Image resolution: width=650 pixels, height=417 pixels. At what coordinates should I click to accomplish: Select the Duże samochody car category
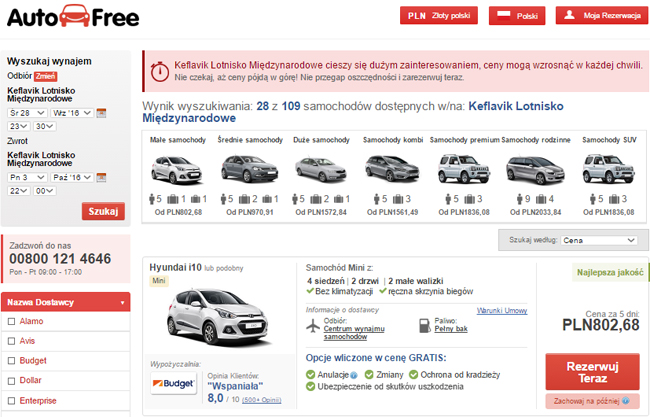[321, 177]
